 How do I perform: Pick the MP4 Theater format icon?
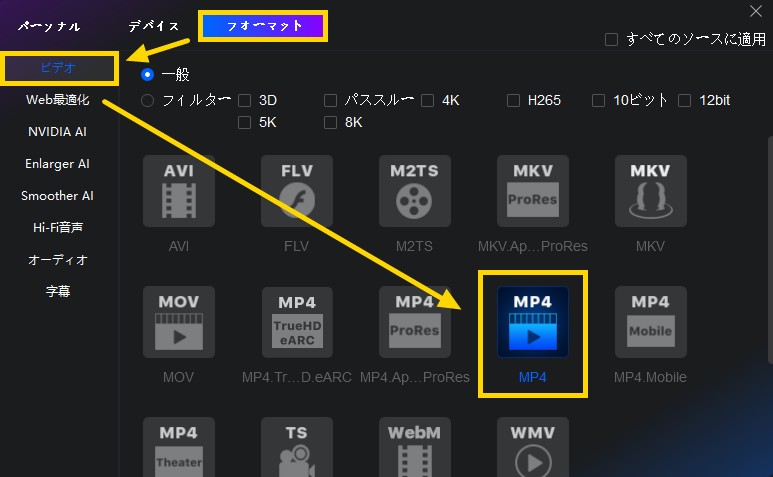coord(178,447)
